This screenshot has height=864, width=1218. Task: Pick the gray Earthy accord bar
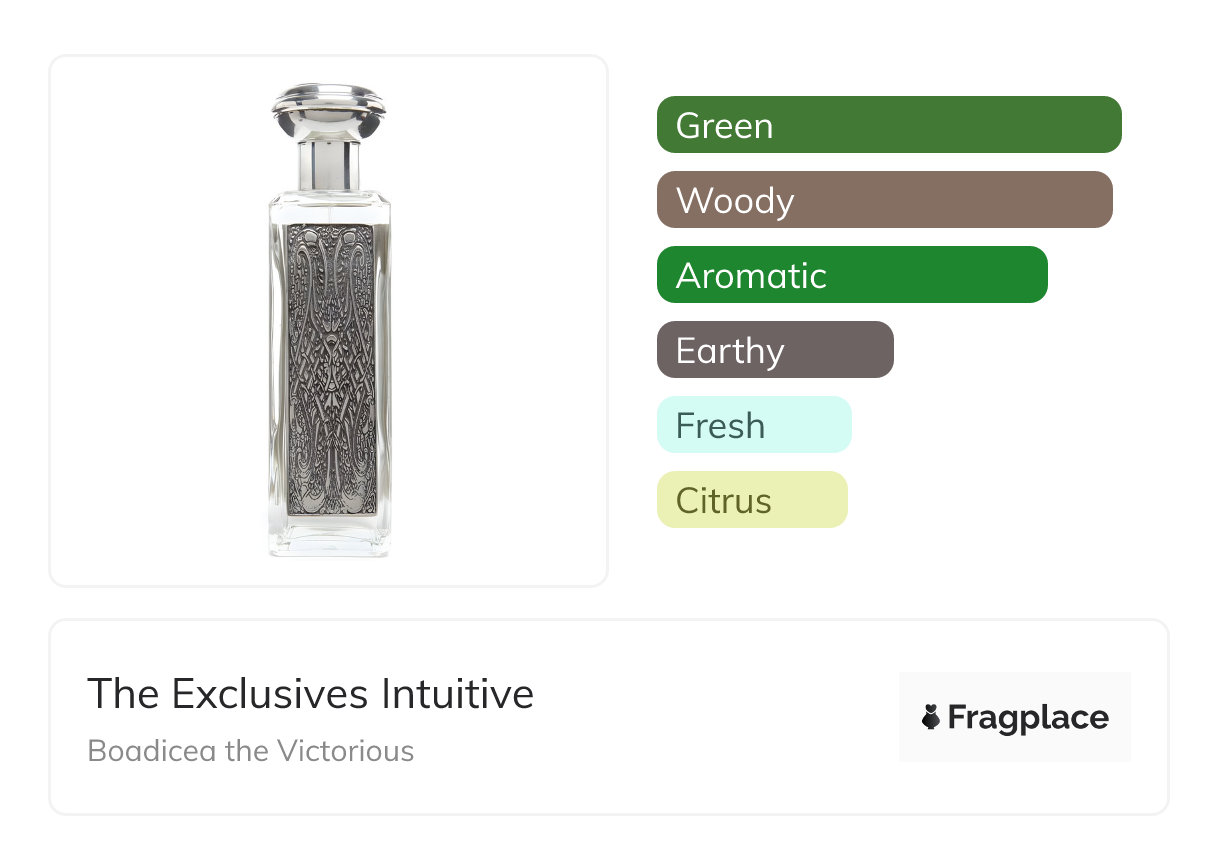point(775,350)
